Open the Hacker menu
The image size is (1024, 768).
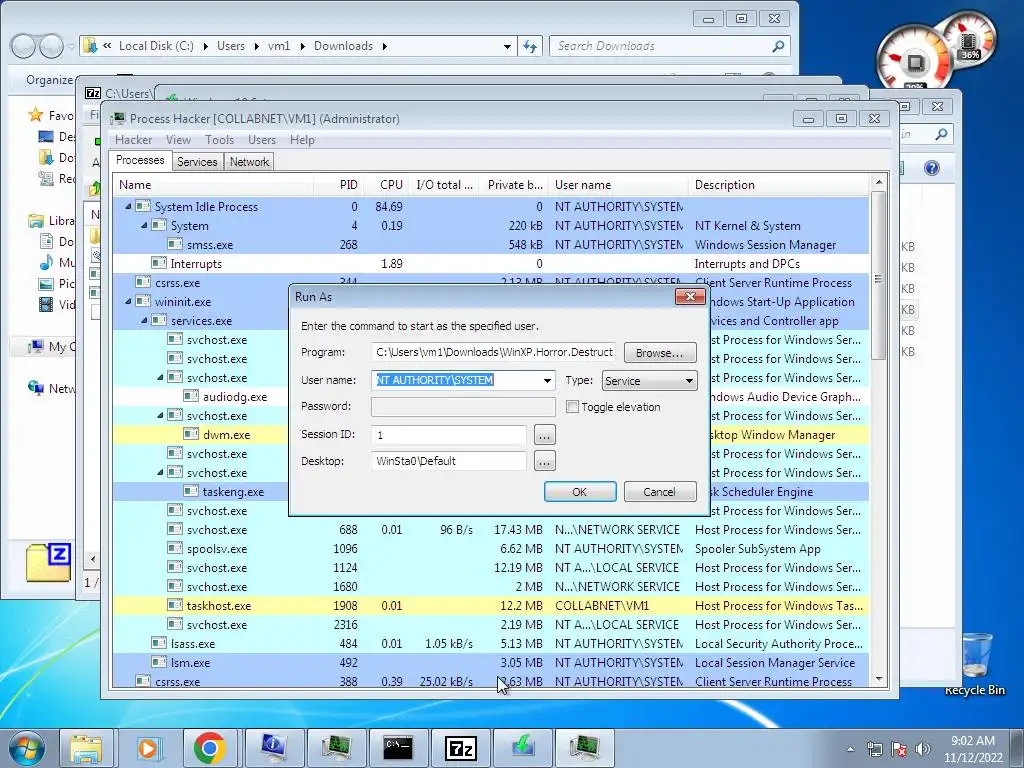tap(133, 140)
